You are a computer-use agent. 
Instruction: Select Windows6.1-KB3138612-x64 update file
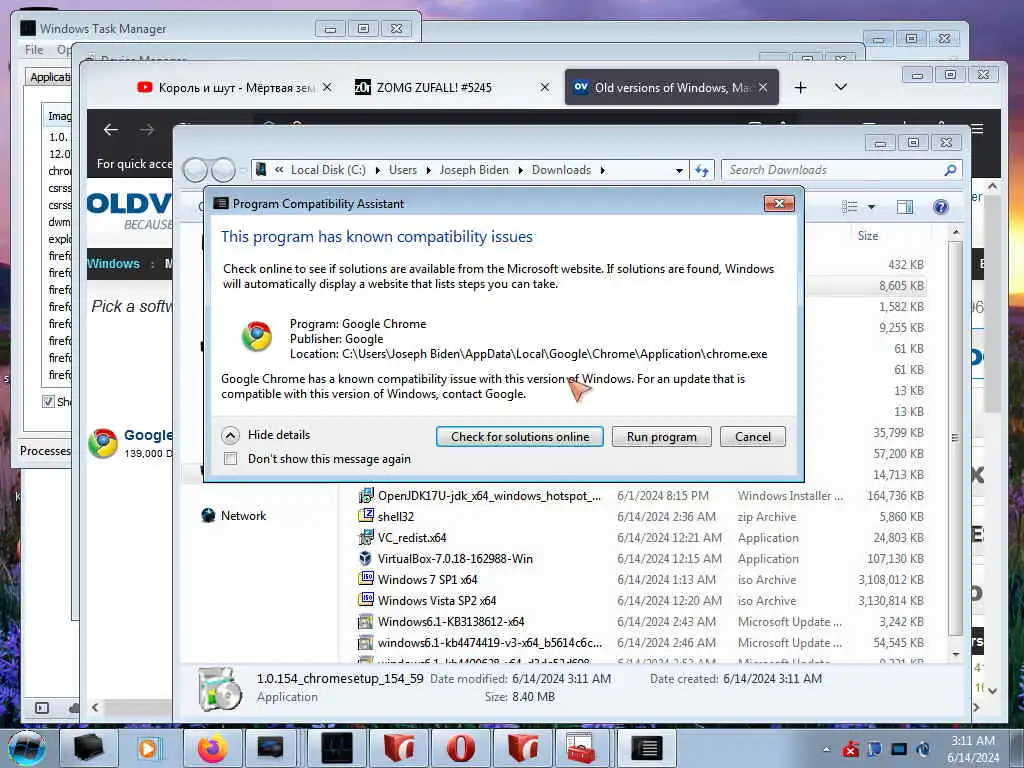451,621
